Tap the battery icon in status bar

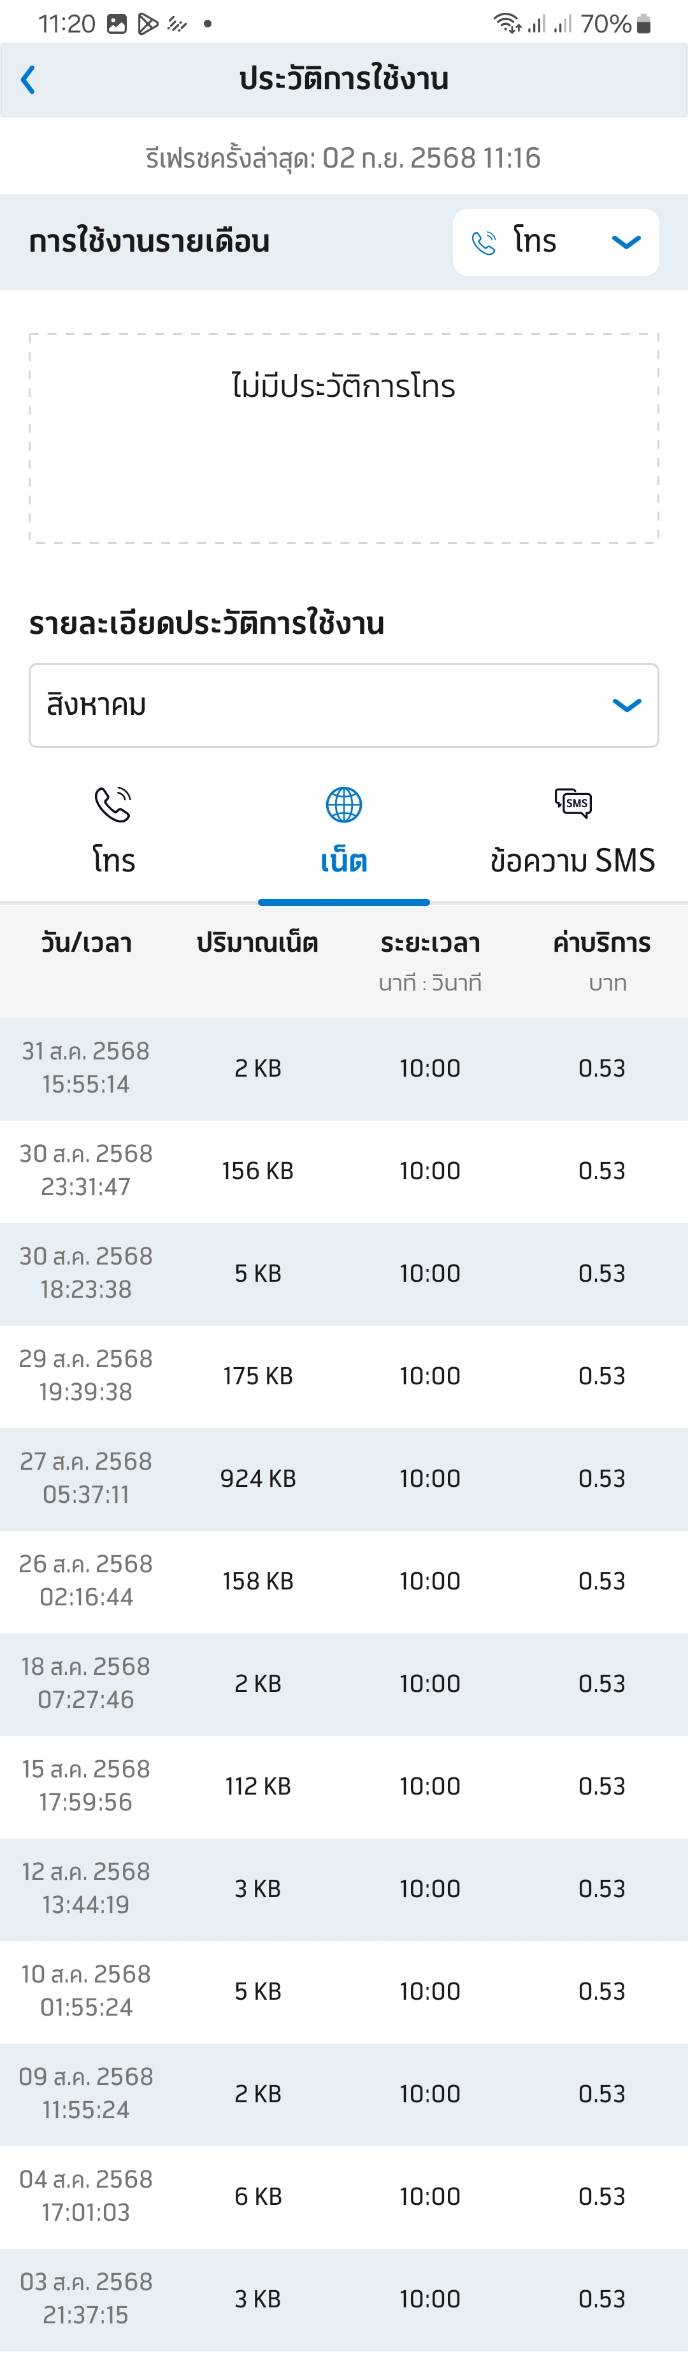[644, 24]
